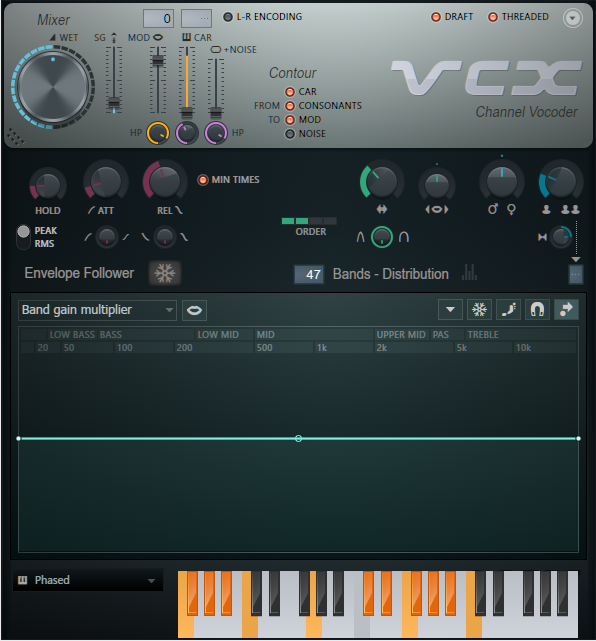Click the small options button right of Bands Distribution
The image size is (596, 641).
(576, 274)
